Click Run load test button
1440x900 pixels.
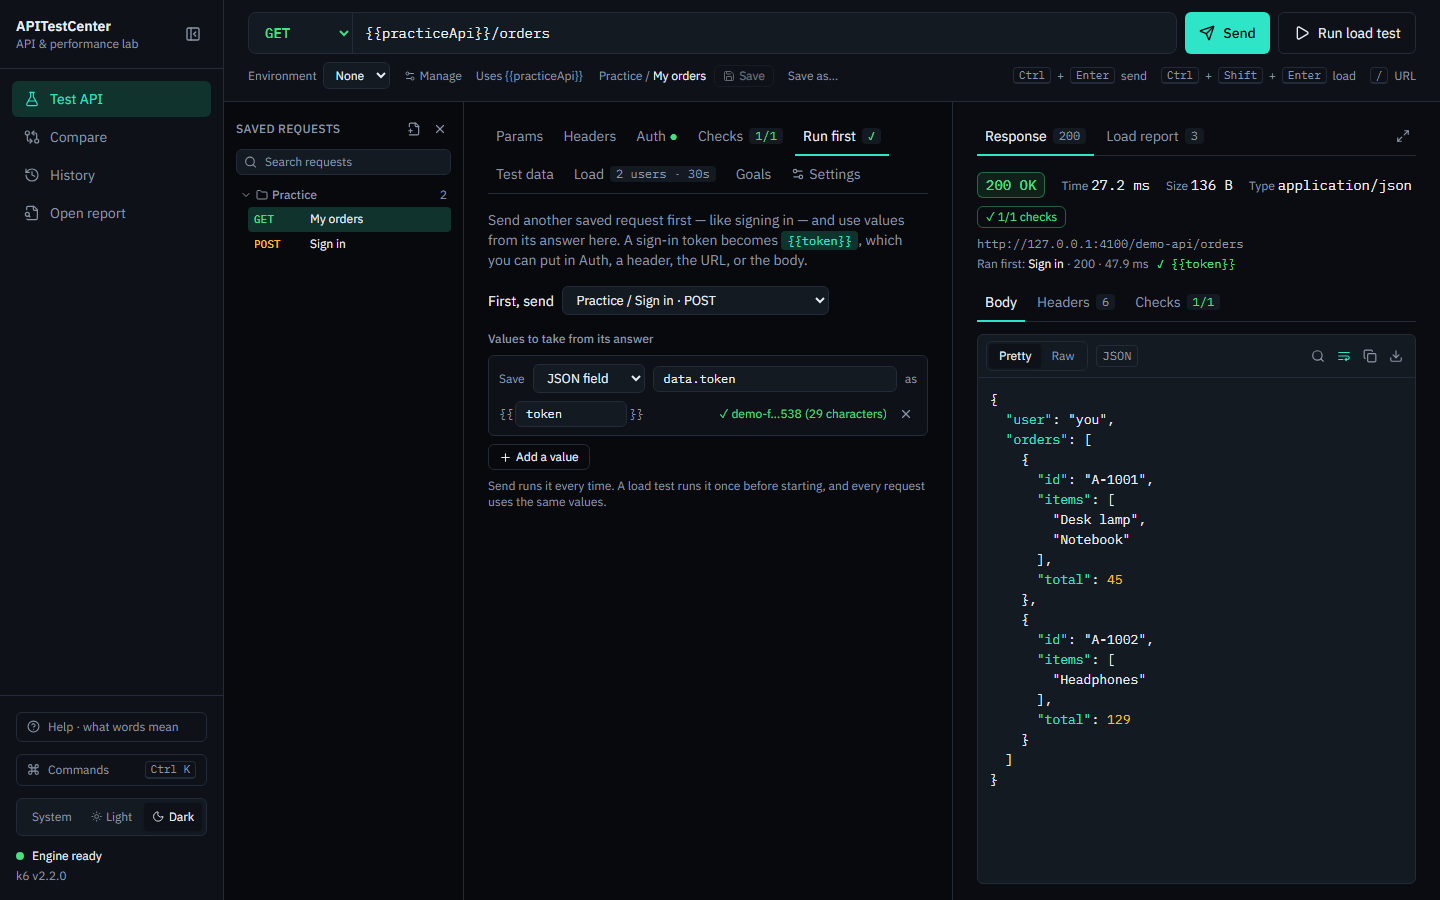point(1347,33)
